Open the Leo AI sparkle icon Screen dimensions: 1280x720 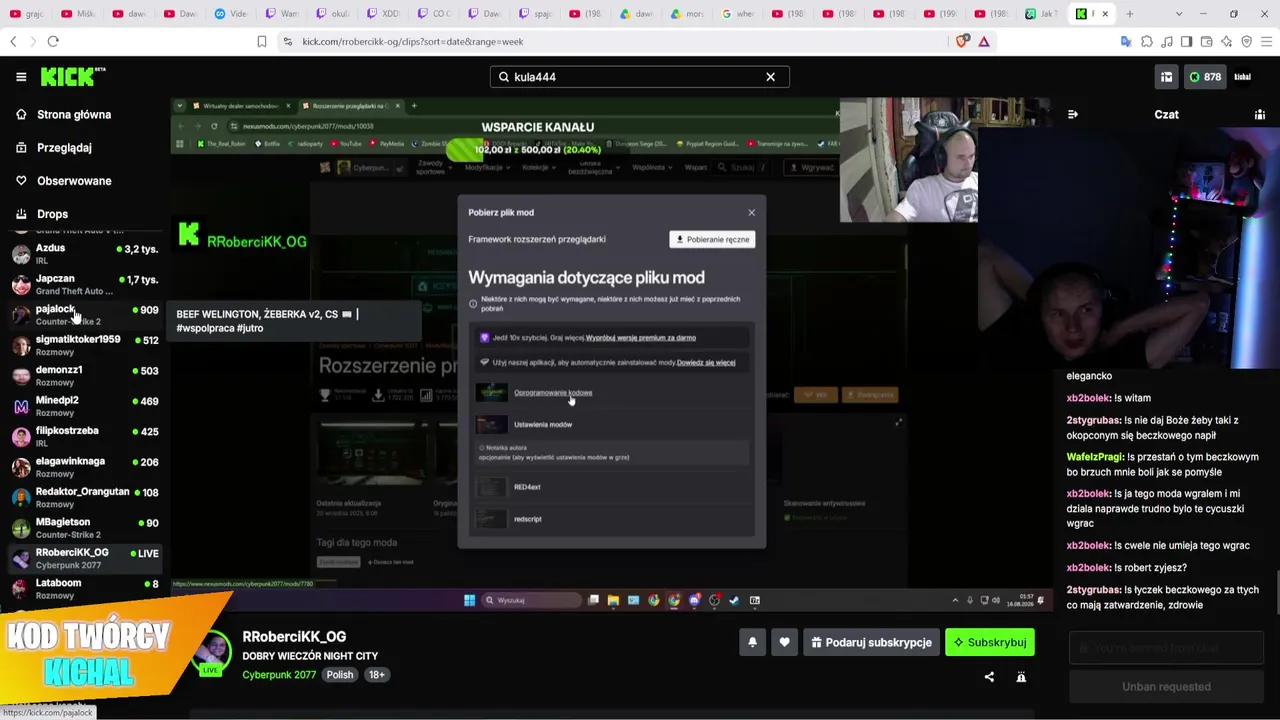click(x=1227, y=42)
